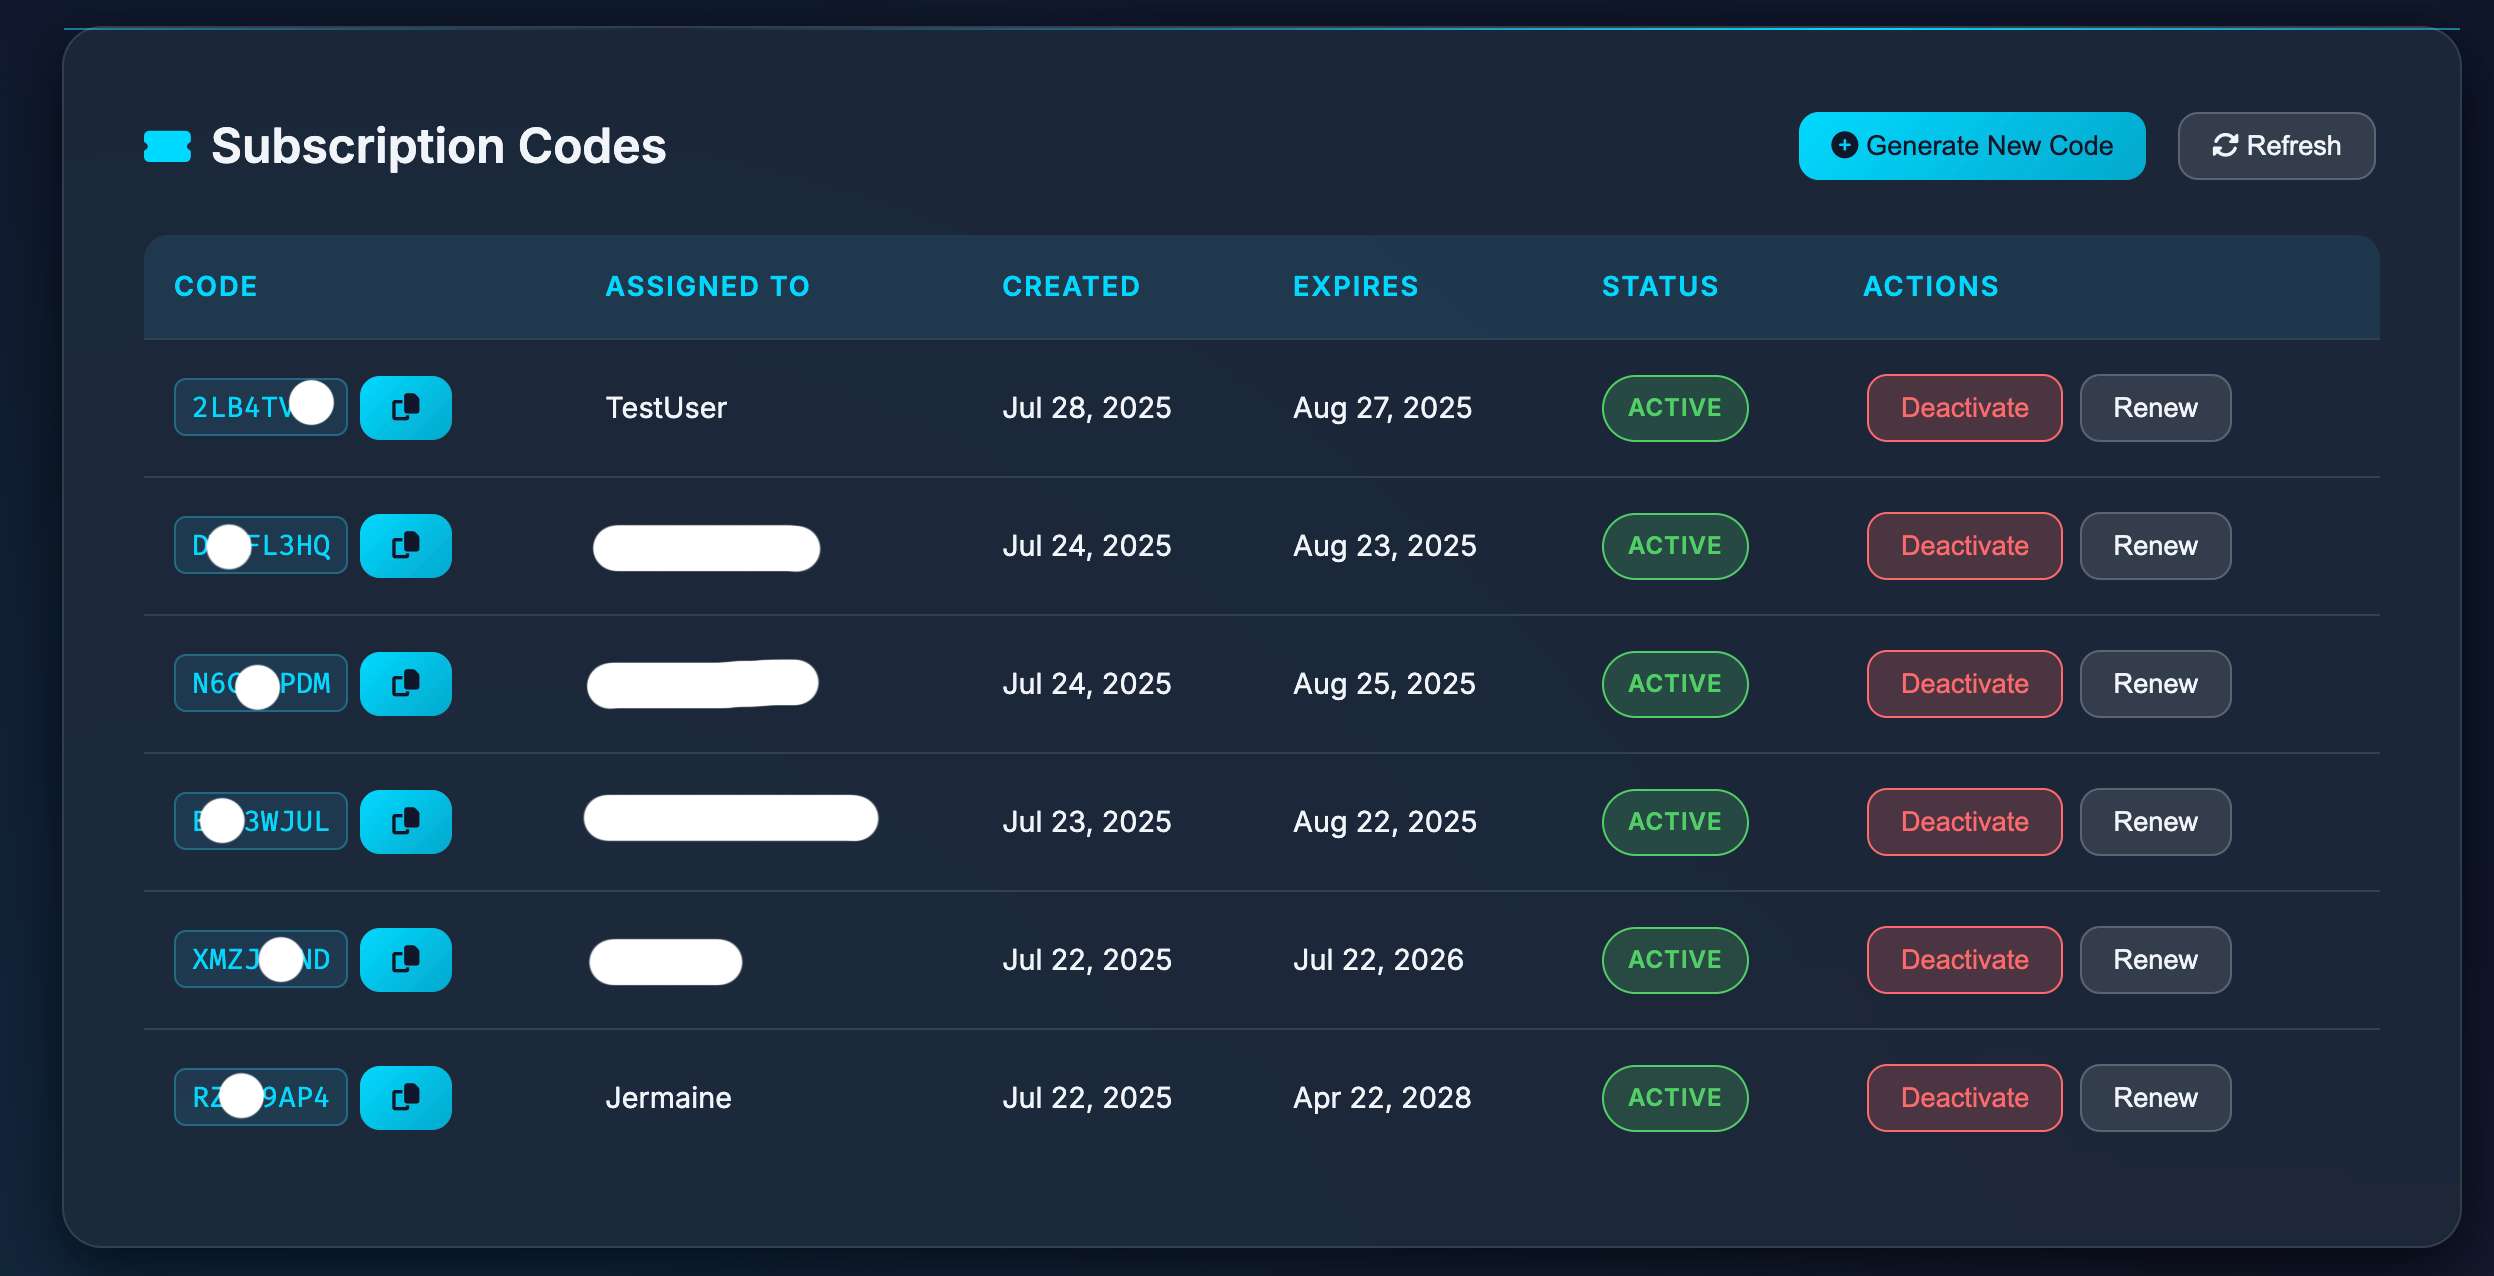
Task: Deactivate TestUser's subscription code
Action: coord(1962,407)
